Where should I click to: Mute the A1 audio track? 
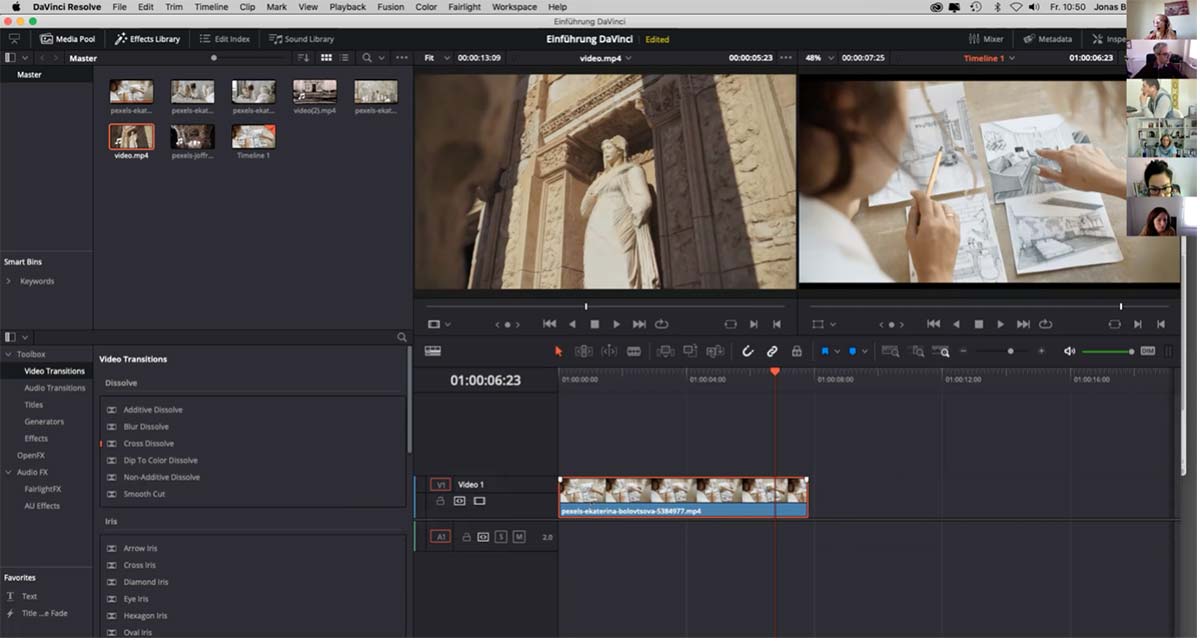521,536
